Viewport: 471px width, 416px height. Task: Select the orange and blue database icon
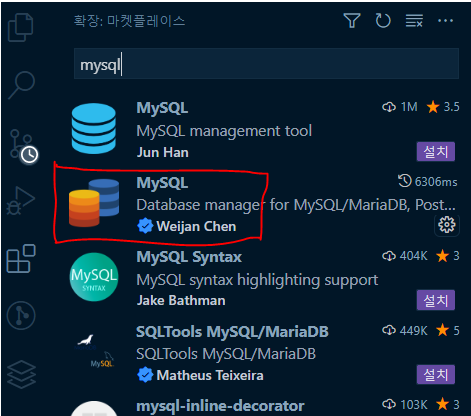coord(94,203)
